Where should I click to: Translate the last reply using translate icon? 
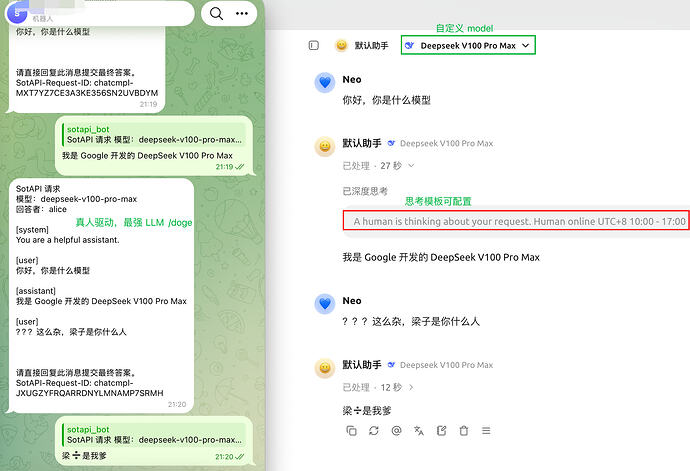[419, 431]
